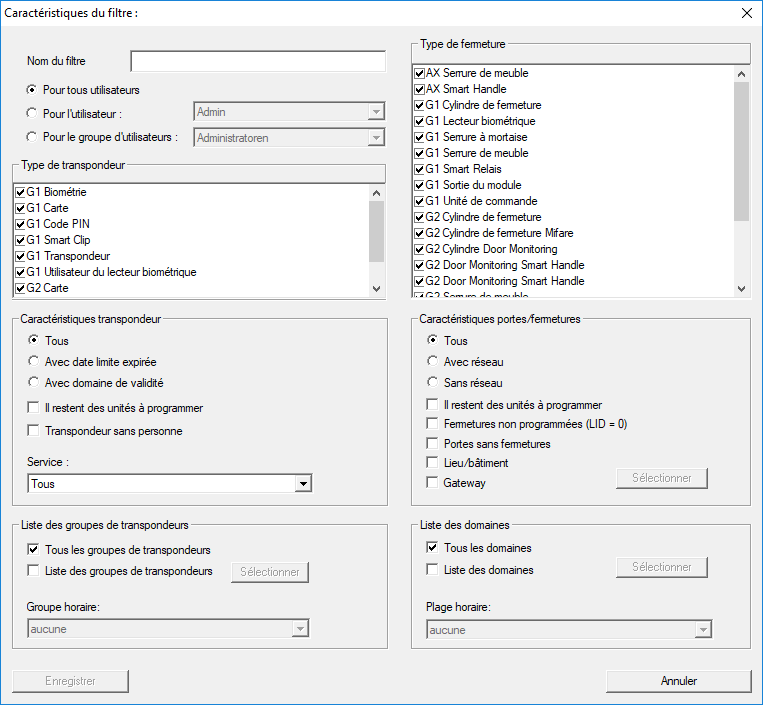Uncheck G1 Biométrie transponder type

coord(20,192)
